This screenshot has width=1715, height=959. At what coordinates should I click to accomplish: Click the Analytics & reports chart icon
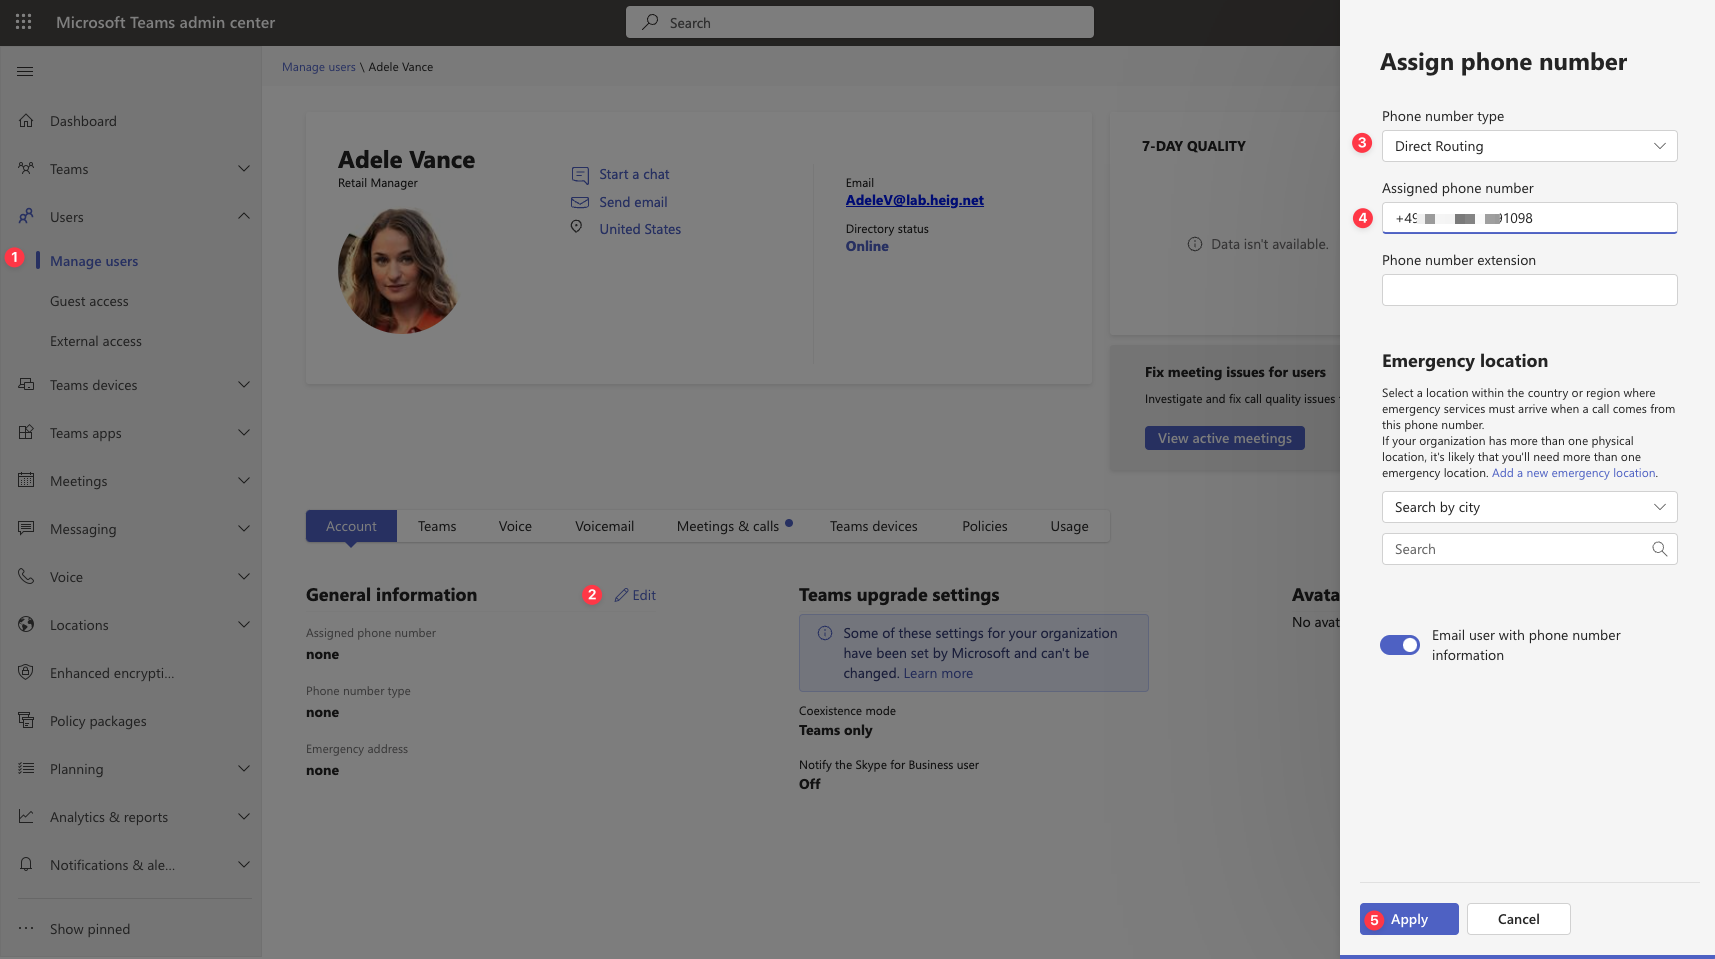[26, 816]
